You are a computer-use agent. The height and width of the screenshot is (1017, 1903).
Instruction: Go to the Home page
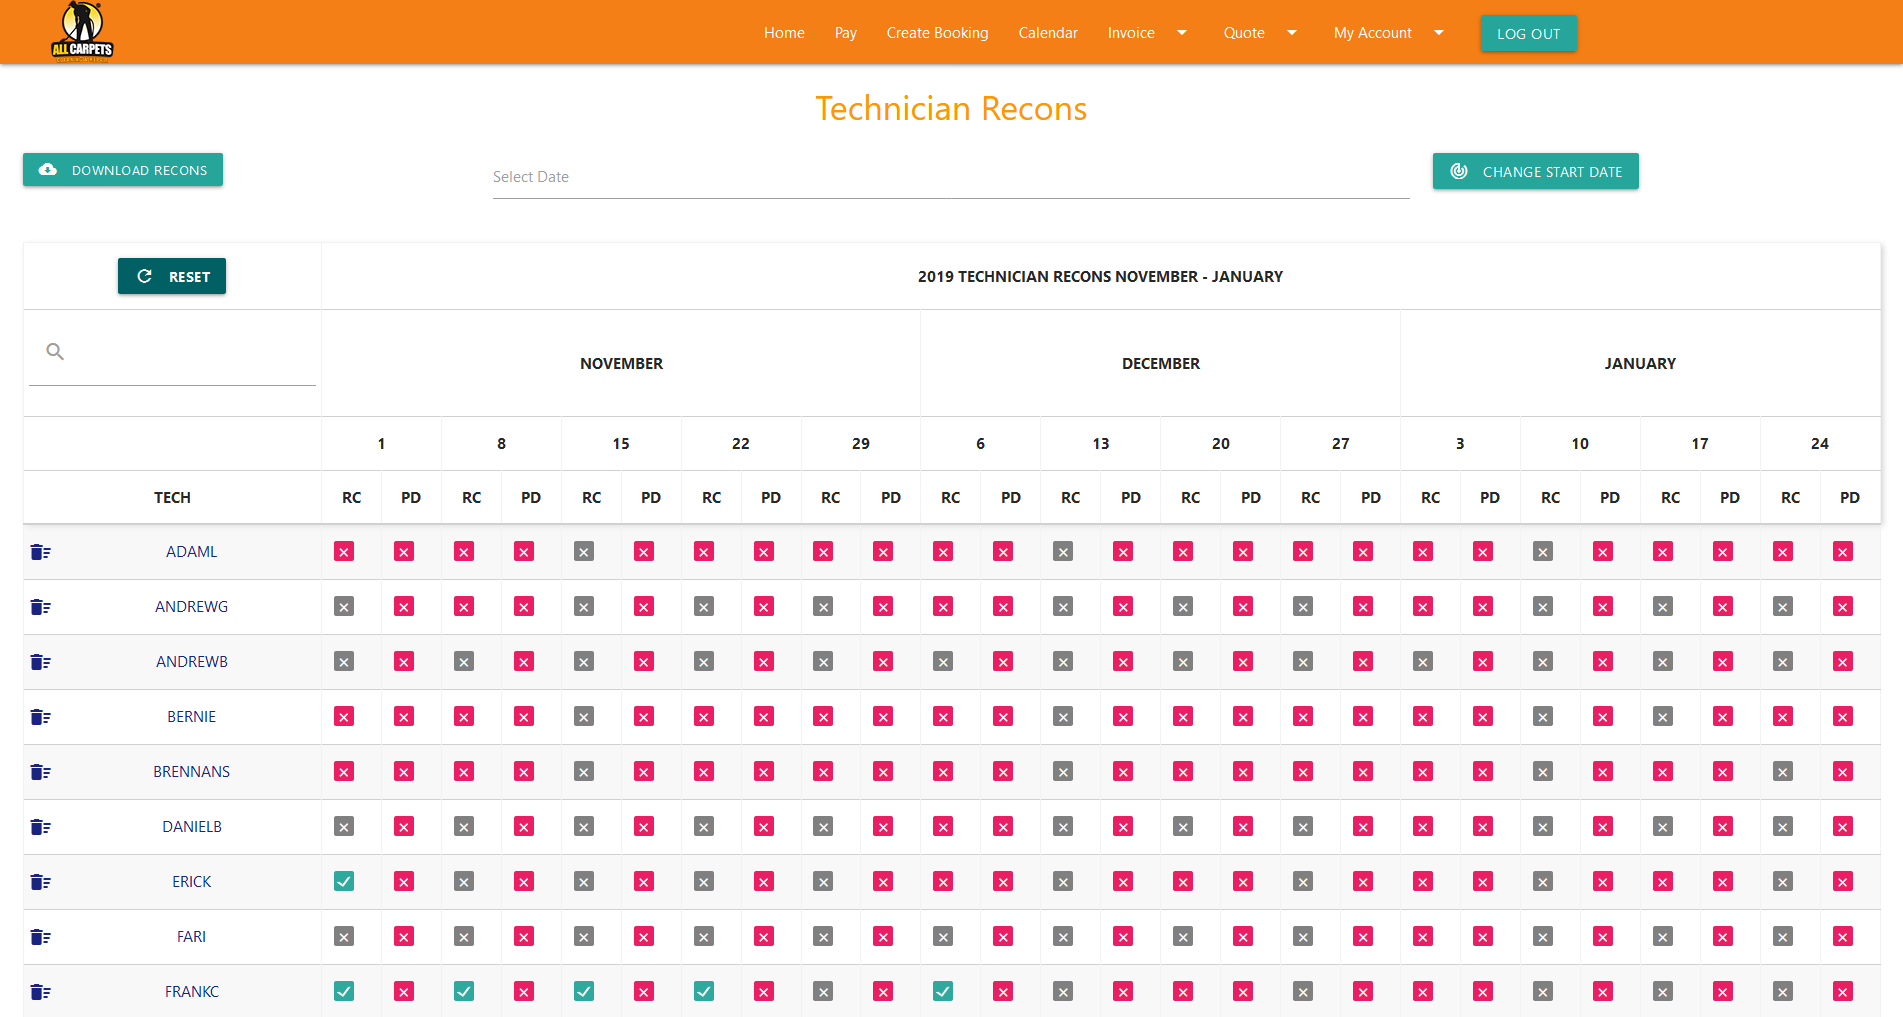point(784,33)
